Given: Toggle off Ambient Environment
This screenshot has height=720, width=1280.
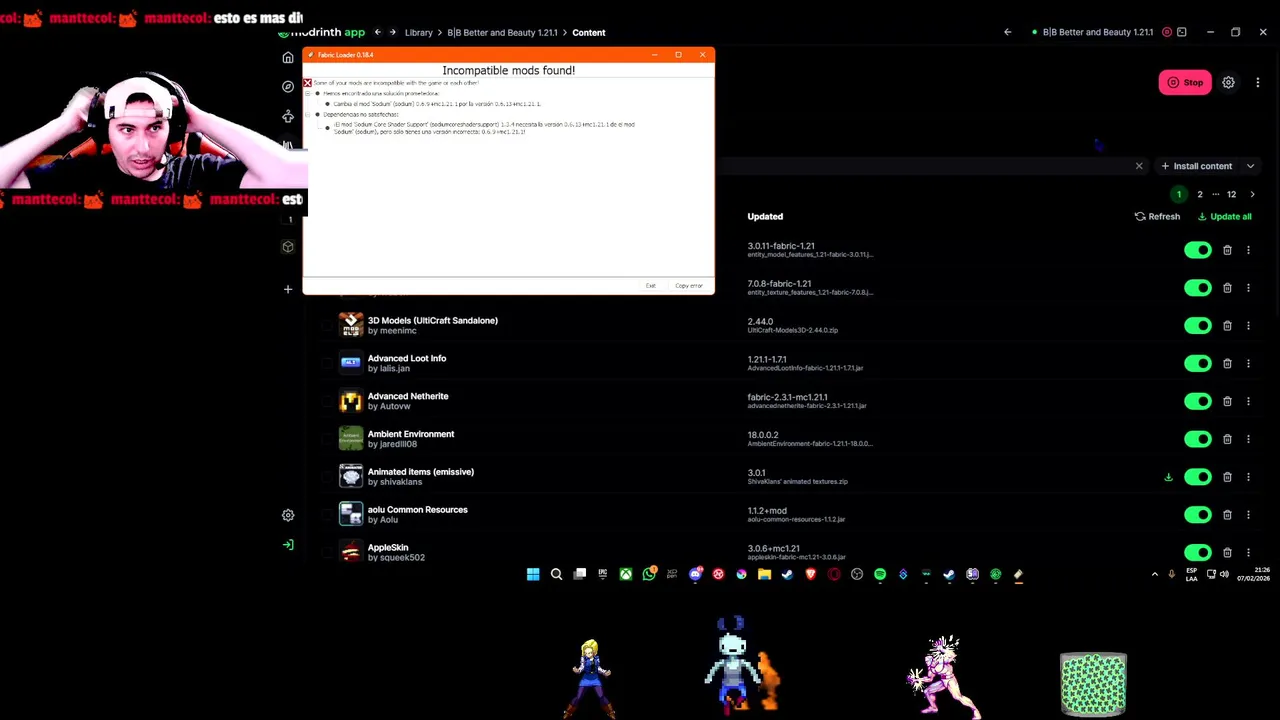Looking at the screenshot, I should click(1197, 439).
